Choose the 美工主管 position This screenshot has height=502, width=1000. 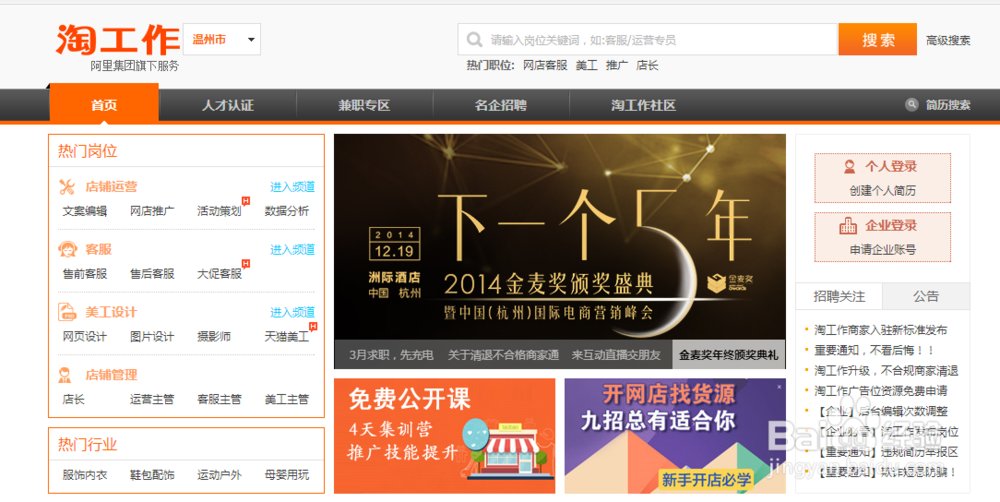point(287,399)
